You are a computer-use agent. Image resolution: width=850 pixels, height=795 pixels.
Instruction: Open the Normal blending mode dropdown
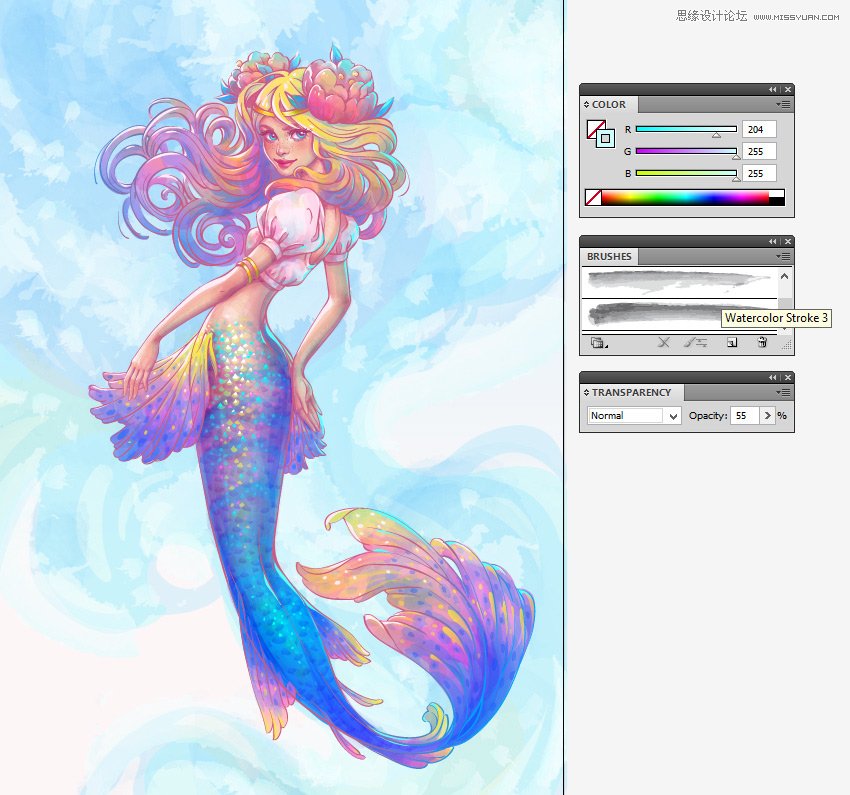tap(634, 416)
